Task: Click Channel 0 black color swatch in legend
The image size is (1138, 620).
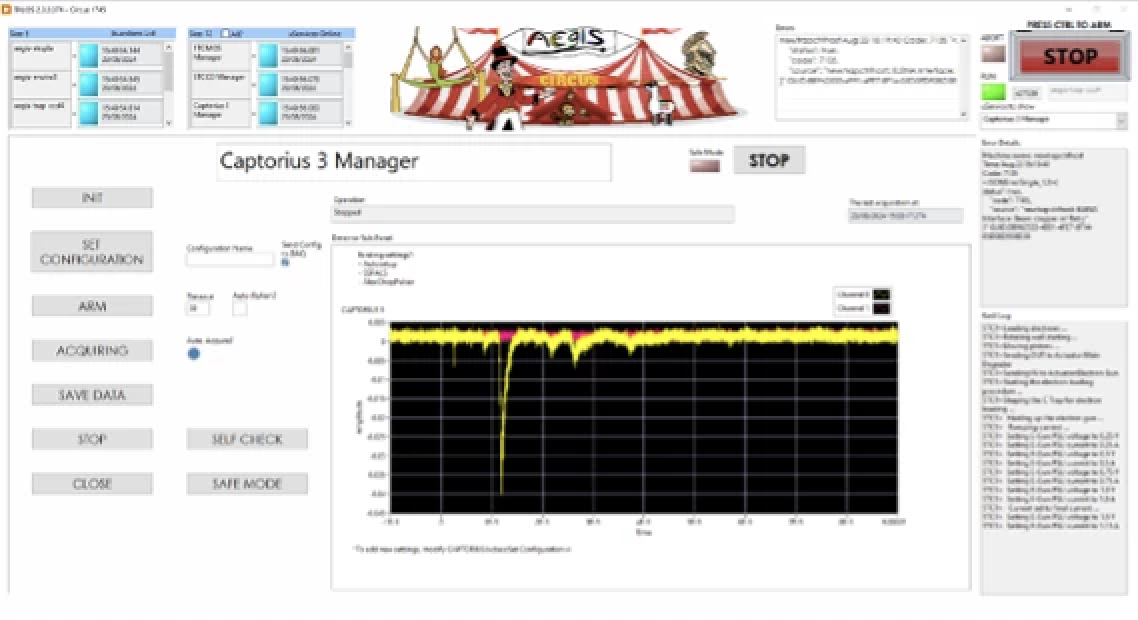Action: 881,294
